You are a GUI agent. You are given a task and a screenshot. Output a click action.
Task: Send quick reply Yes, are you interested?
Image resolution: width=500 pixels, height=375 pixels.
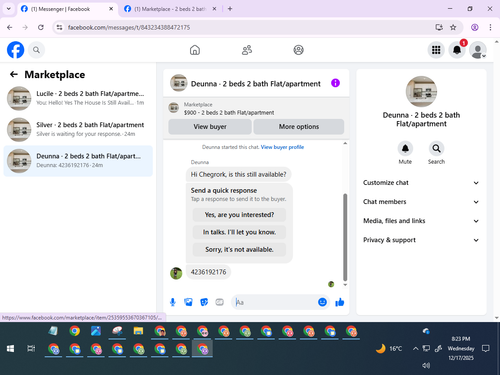[239, 215]
